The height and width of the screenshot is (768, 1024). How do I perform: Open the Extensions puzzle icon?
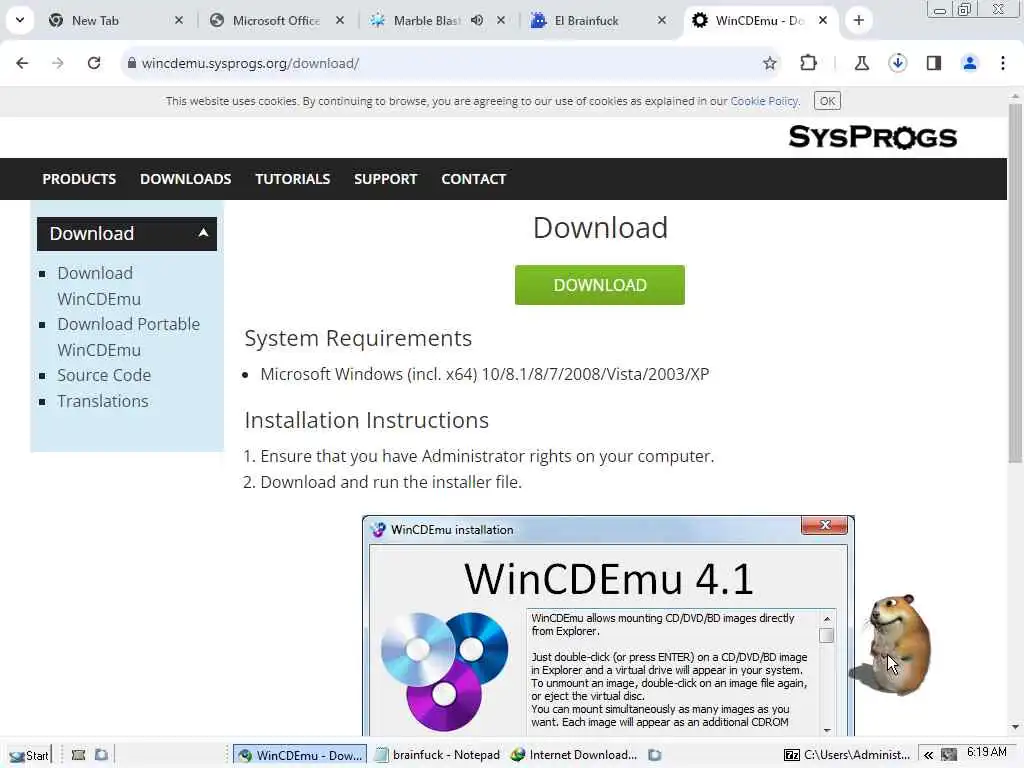tap(808, 63)
